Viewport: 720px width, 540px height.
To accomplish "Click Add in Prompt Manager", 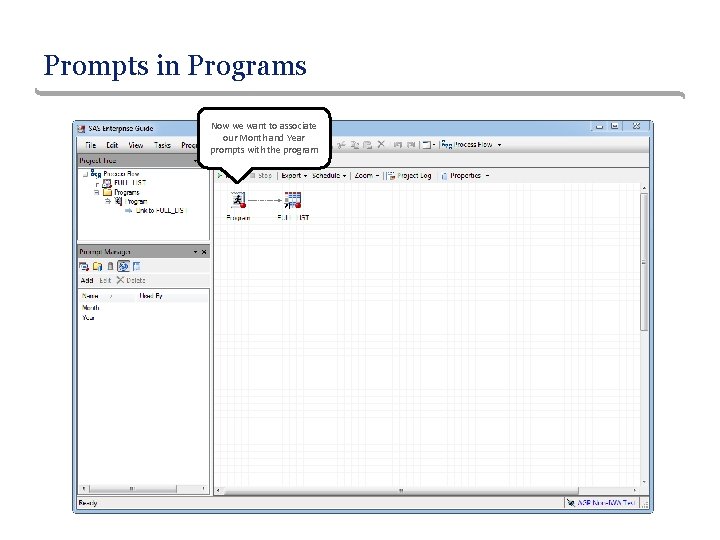I will [87, 280].
